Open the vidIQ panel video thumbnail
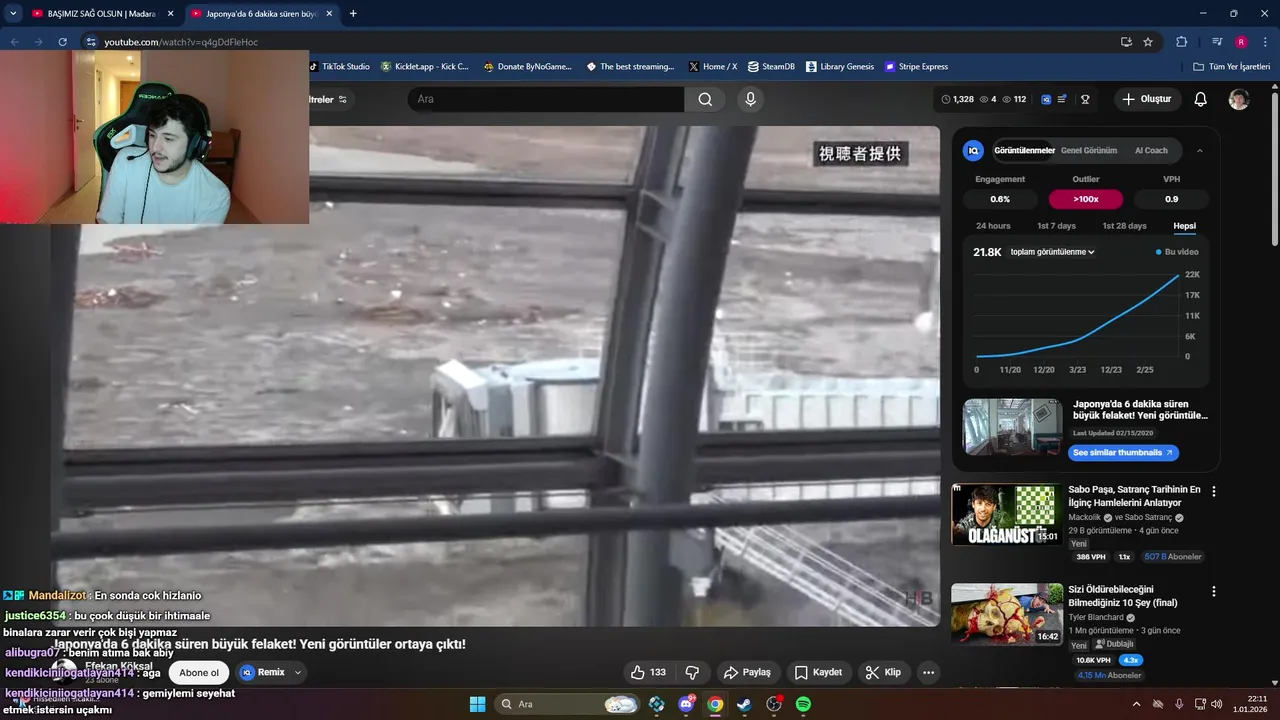The width and height of the screenshot is (1280, 720). pos(1012,427)
